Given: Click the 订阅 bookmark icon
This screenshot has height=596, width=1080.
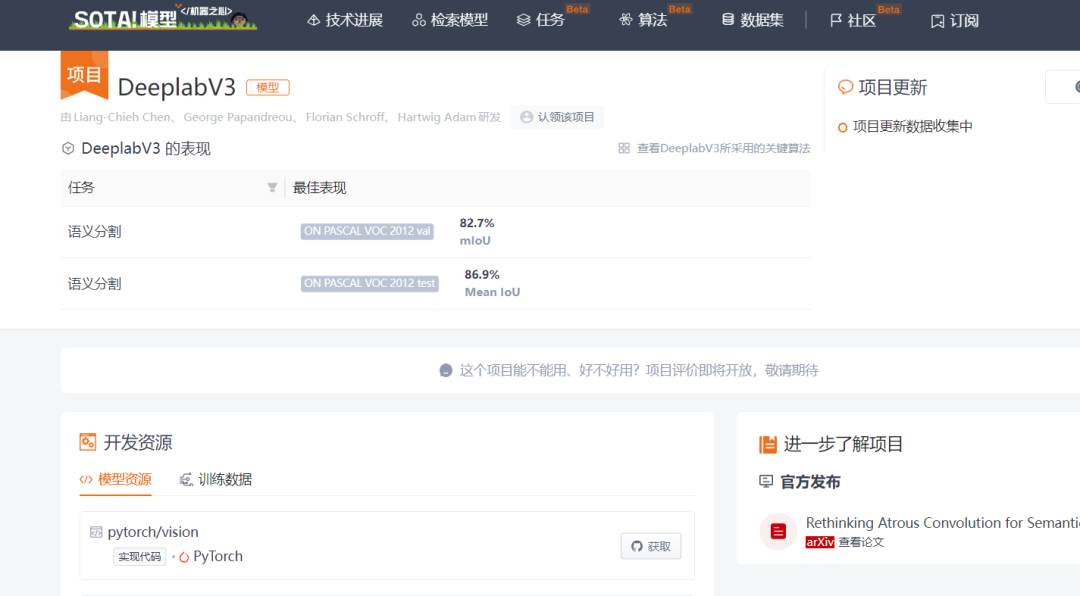Looking at the screenshot, I should click(x=936, y=19).
